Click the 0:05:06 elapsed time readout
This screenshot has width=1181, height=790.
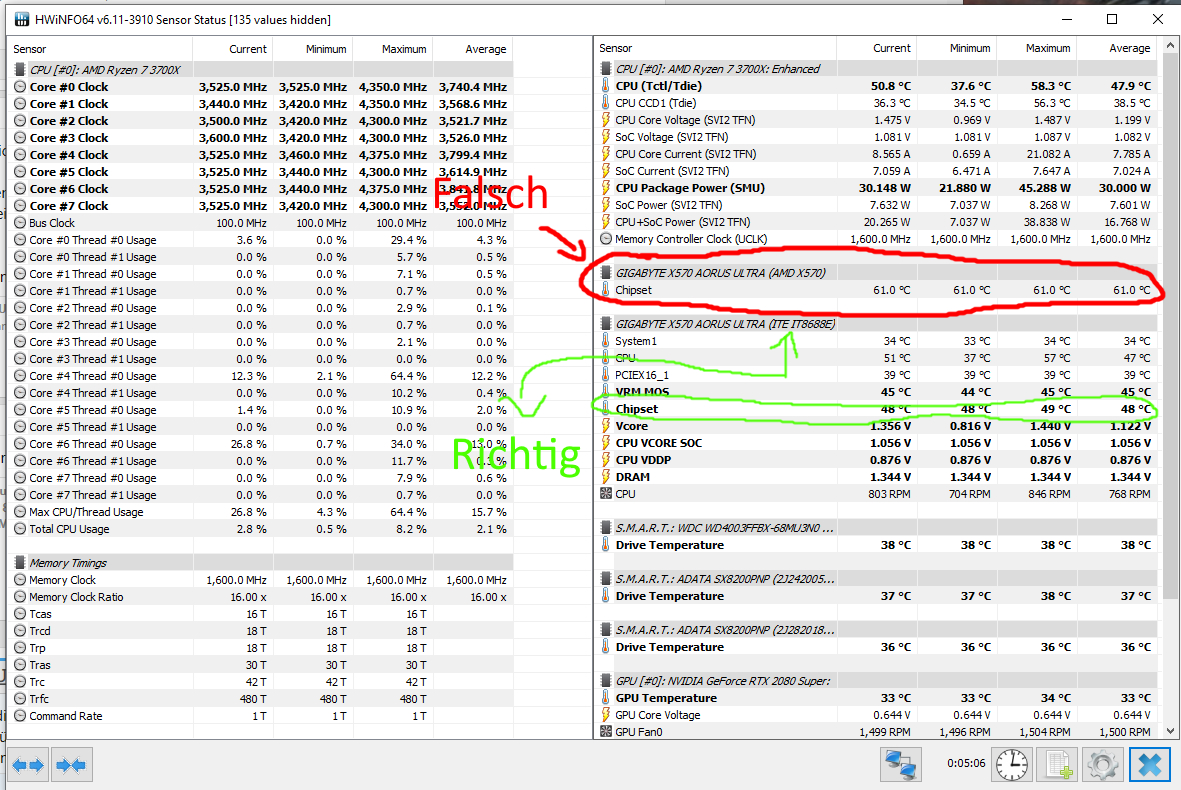(966, 764)
